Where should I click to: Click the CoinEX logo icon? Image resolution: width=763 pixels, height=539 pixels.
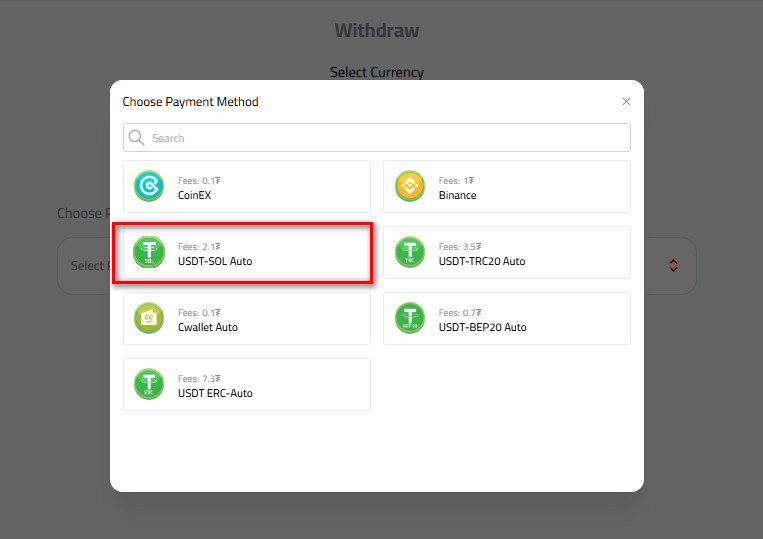point(149,186)
